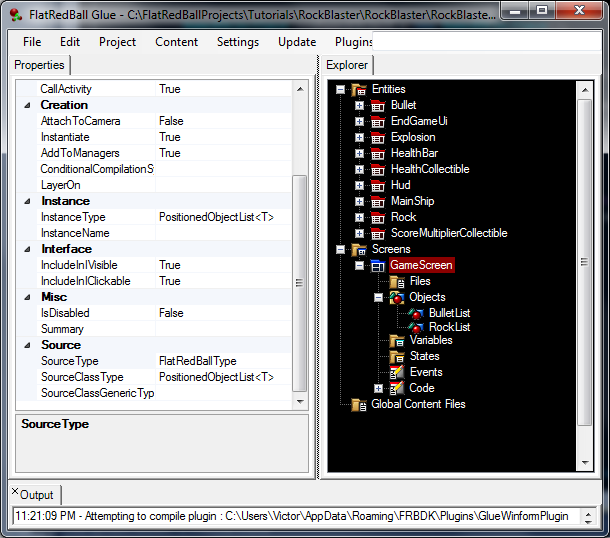Click the properties grid scroll up arrow
Image resolution: width=610 pixels, height=538 pixels.
tap(300, 89)
